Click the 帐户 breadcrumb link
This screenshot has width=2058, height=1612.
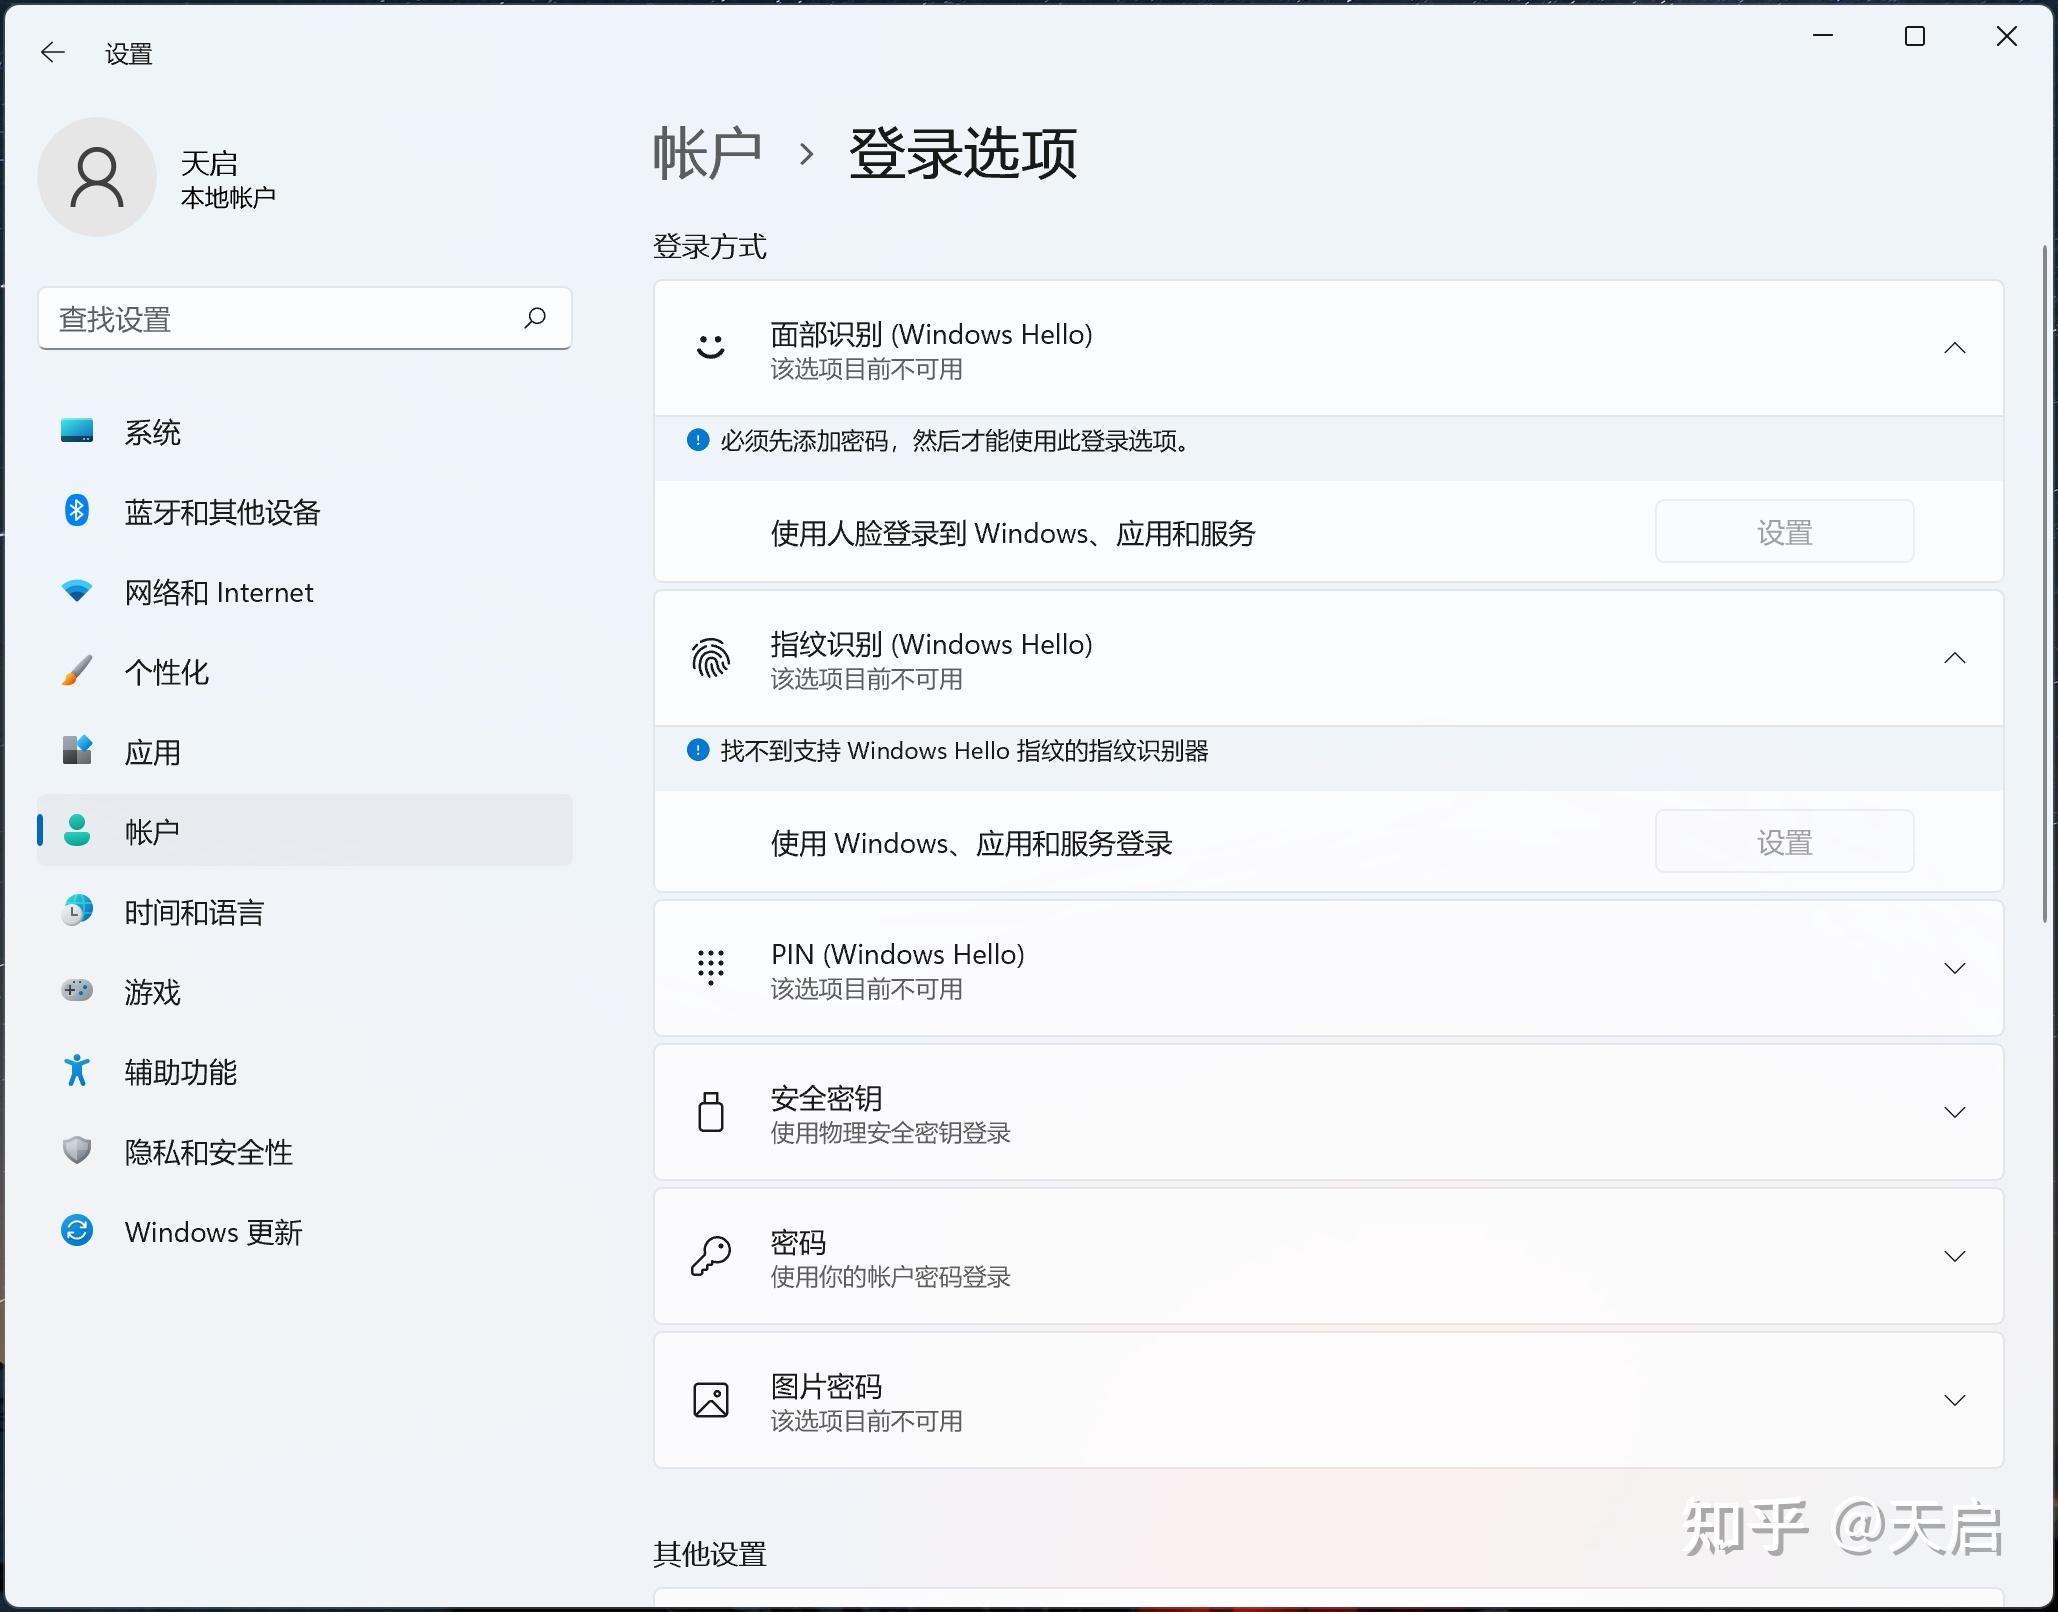707,153
